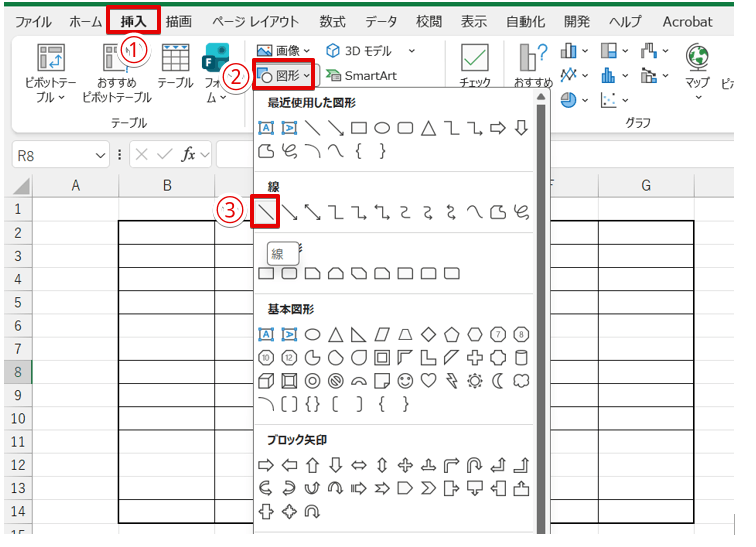The image size is (756, 547).
Task: Select the double arrow line shape under 線
Action: tap(312, 212)
